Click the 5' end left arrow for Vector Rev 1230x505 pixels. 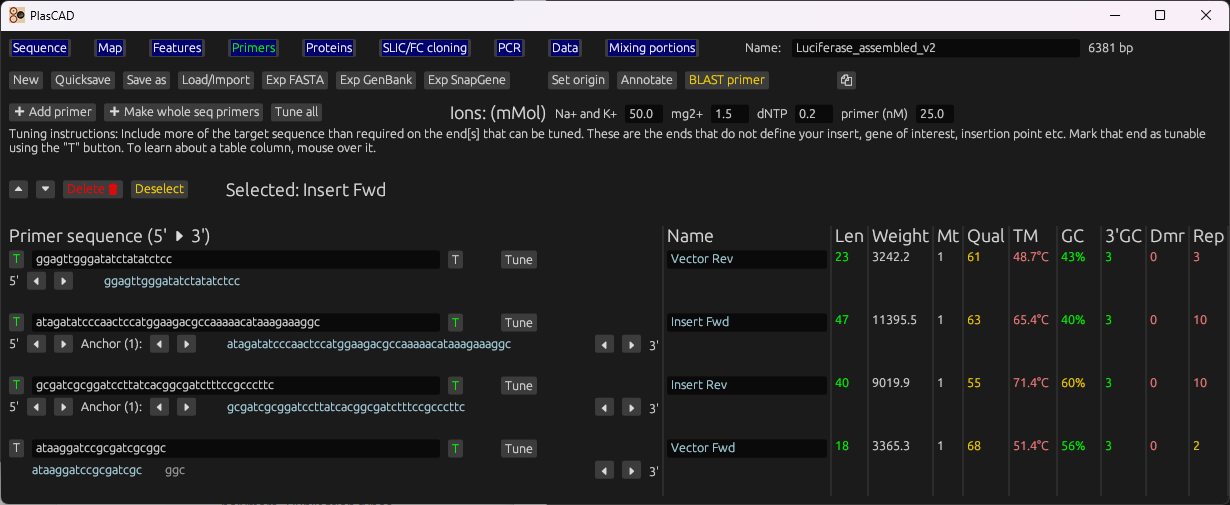36,281
